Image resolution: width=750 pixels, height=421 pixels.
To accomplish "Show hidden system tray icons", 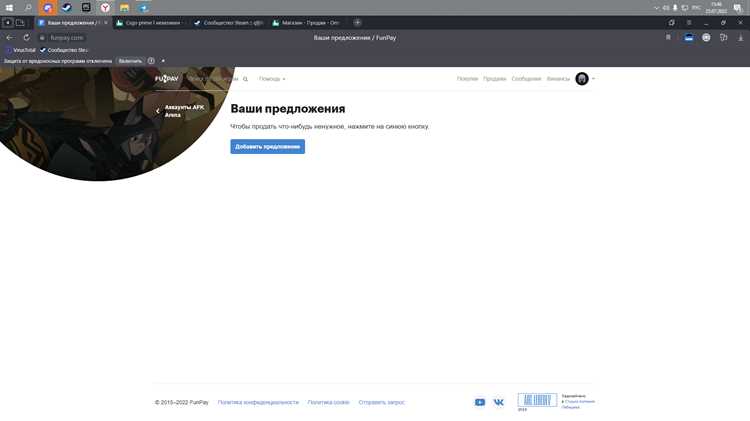I will tap(656, 8).
